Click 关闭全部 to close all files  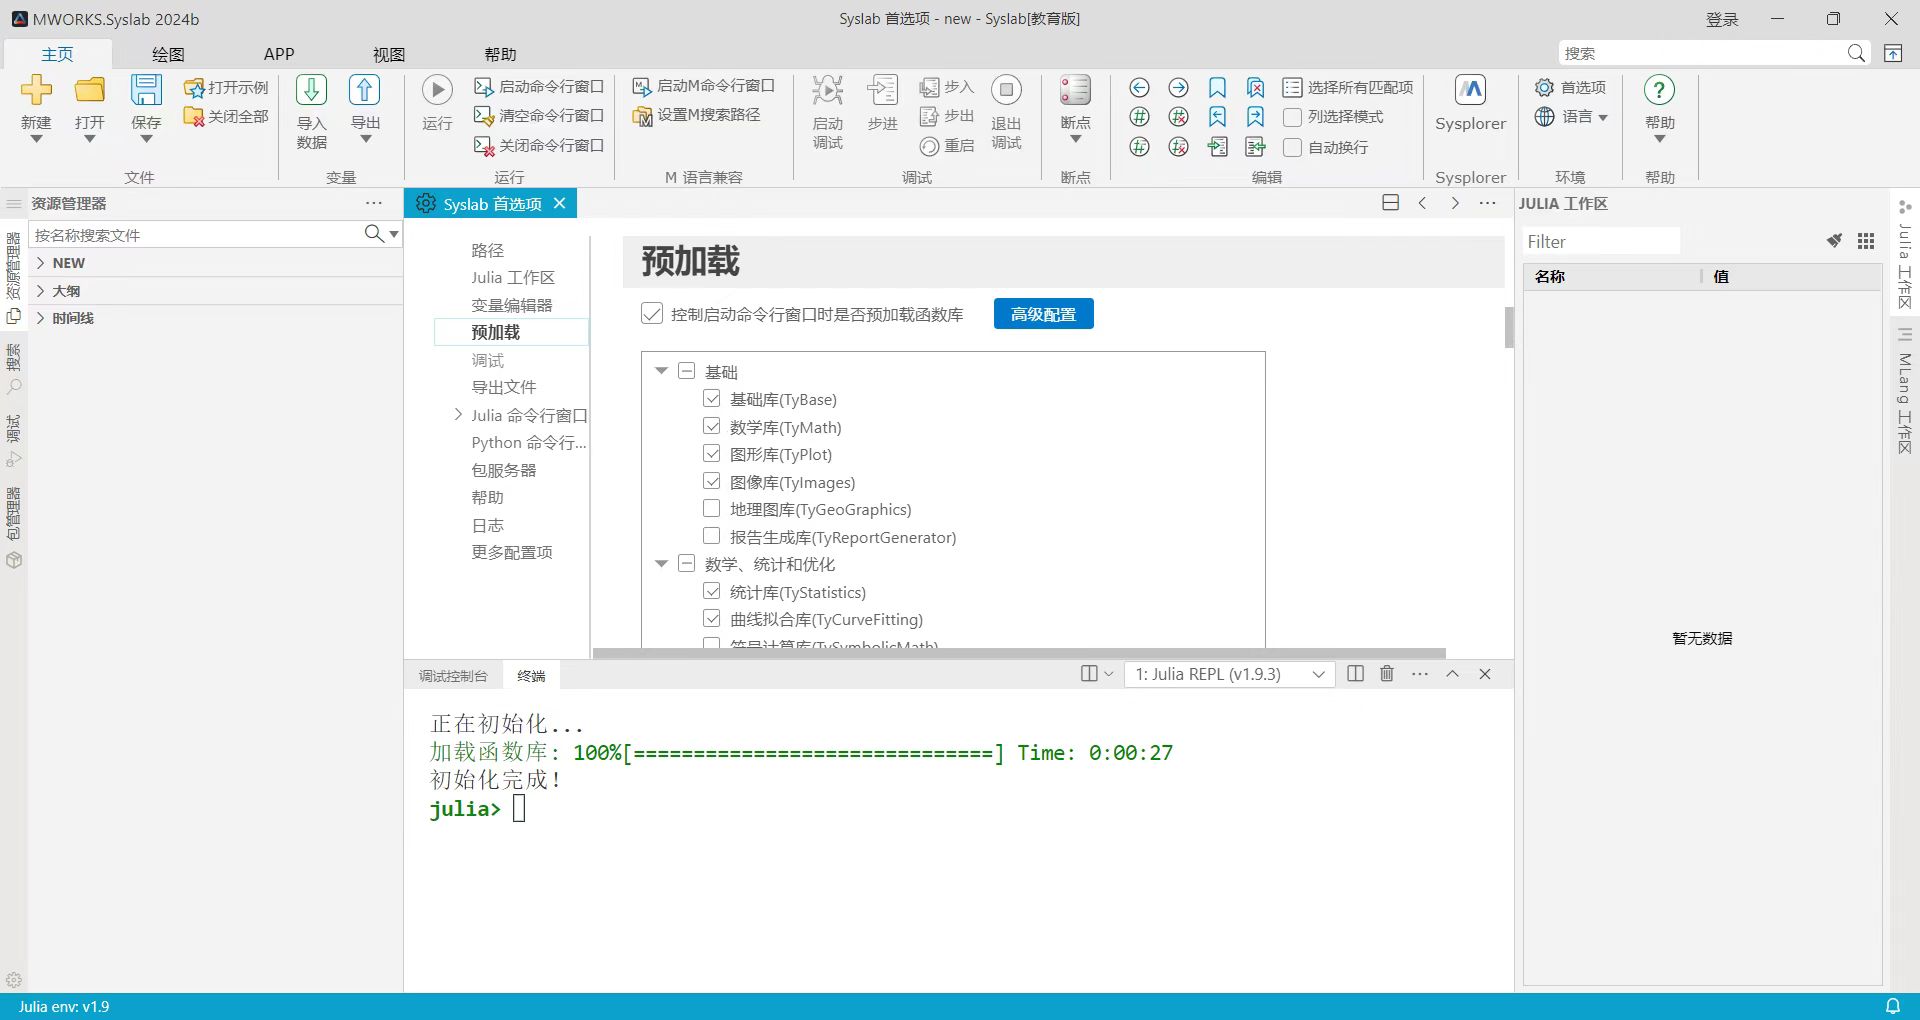[226, 116]
